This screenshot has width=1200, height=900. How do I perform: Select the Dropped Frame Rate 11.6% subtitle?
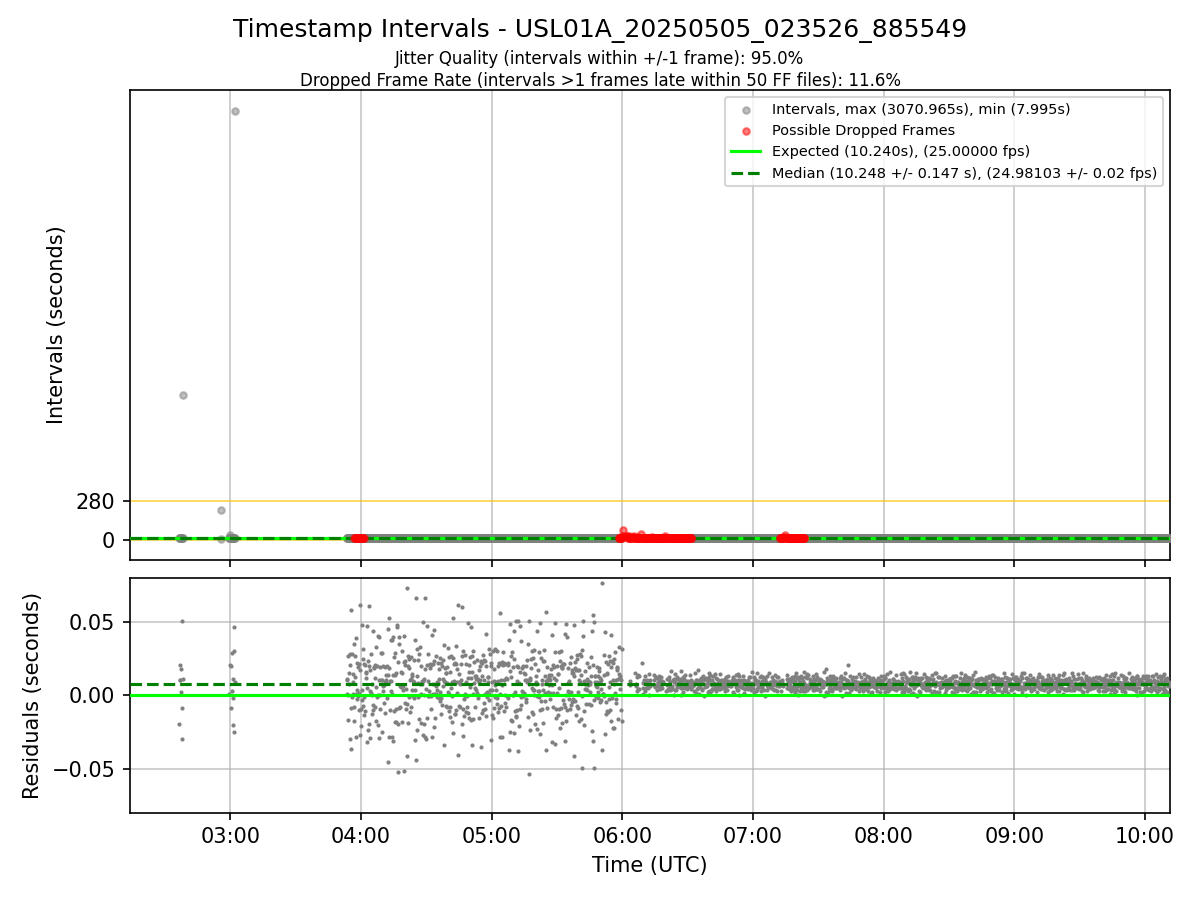click(600, 80)
